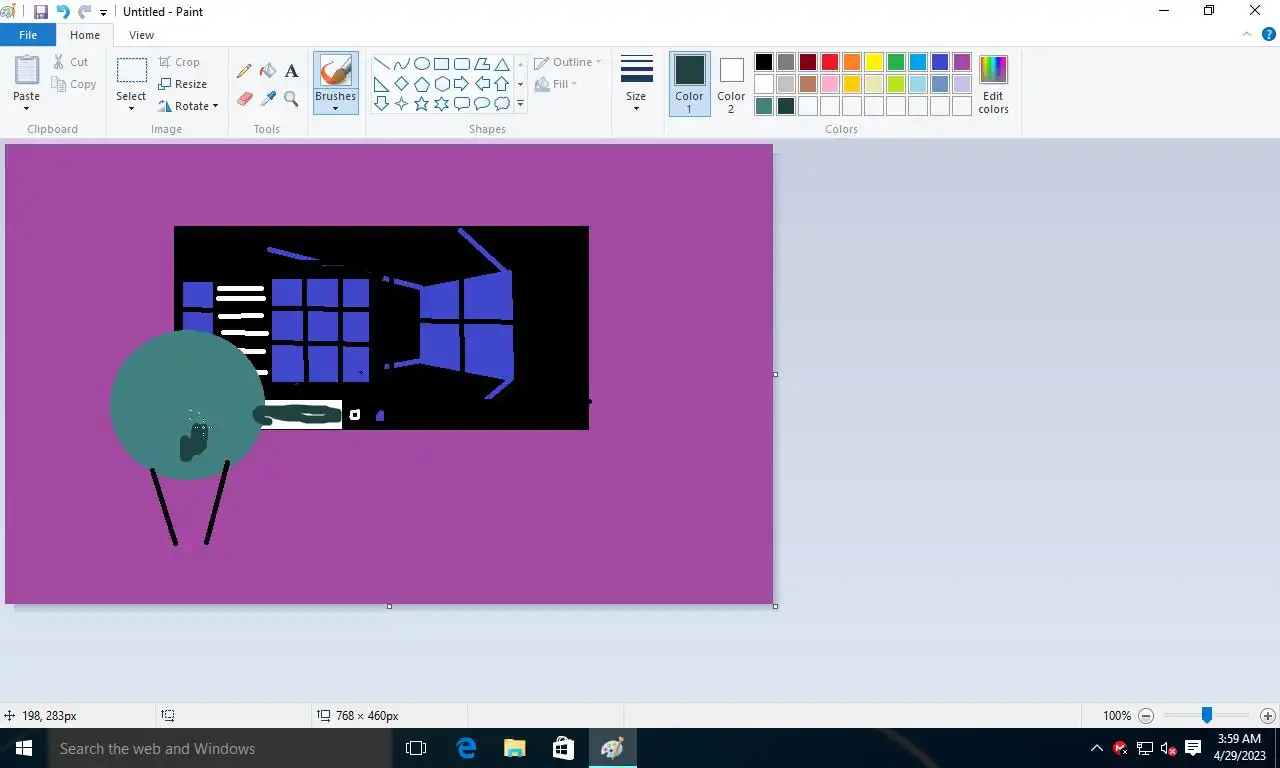Viewport: 1280px width, 768px height.
Task: Choose the Five-point star shape
Action: coord(421,104)
